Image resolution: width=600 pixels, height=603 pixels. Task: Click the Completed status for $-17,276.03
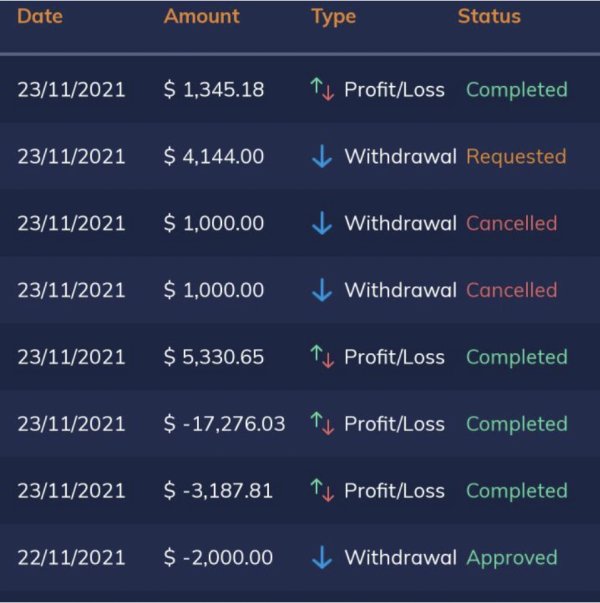pos(516,424)
